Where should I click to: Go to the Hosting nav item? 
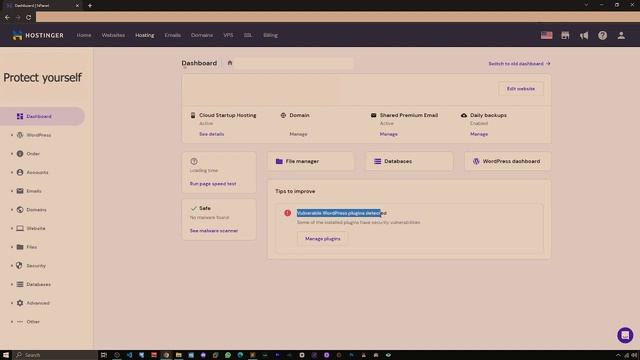point(145,36)
